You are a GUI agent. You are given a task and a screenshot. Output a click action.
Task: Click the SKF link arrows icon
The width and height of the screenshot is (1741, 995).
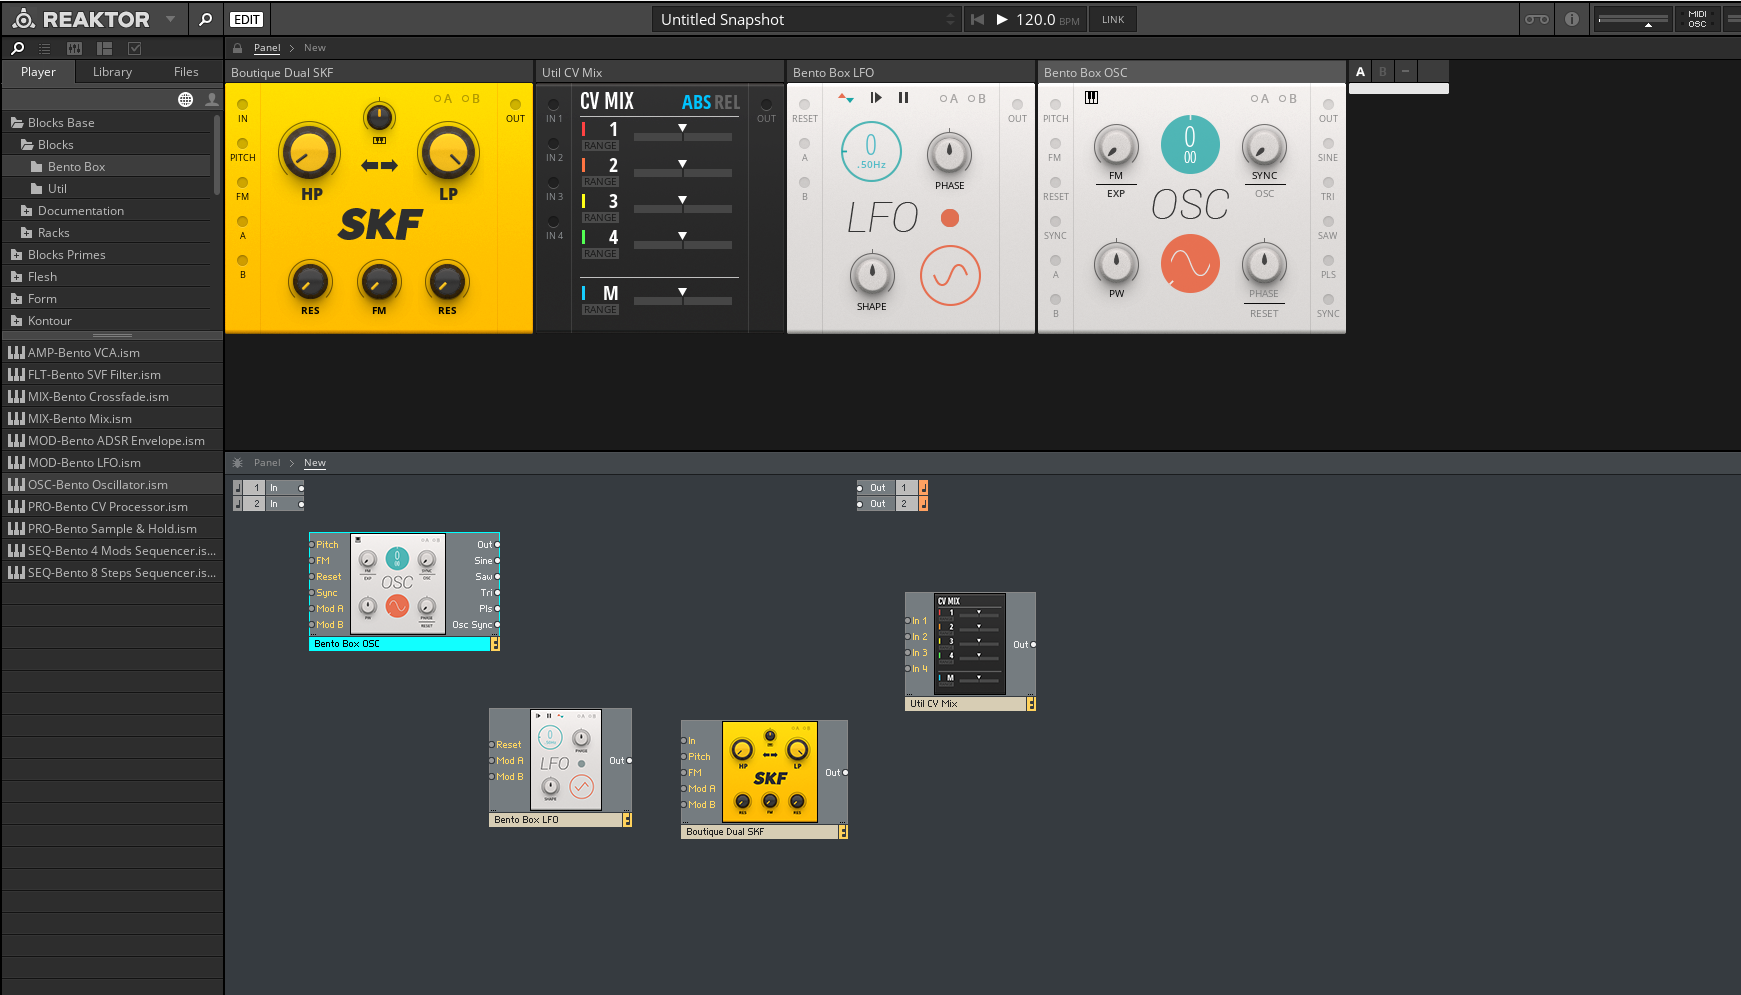[x=379, y=165]
